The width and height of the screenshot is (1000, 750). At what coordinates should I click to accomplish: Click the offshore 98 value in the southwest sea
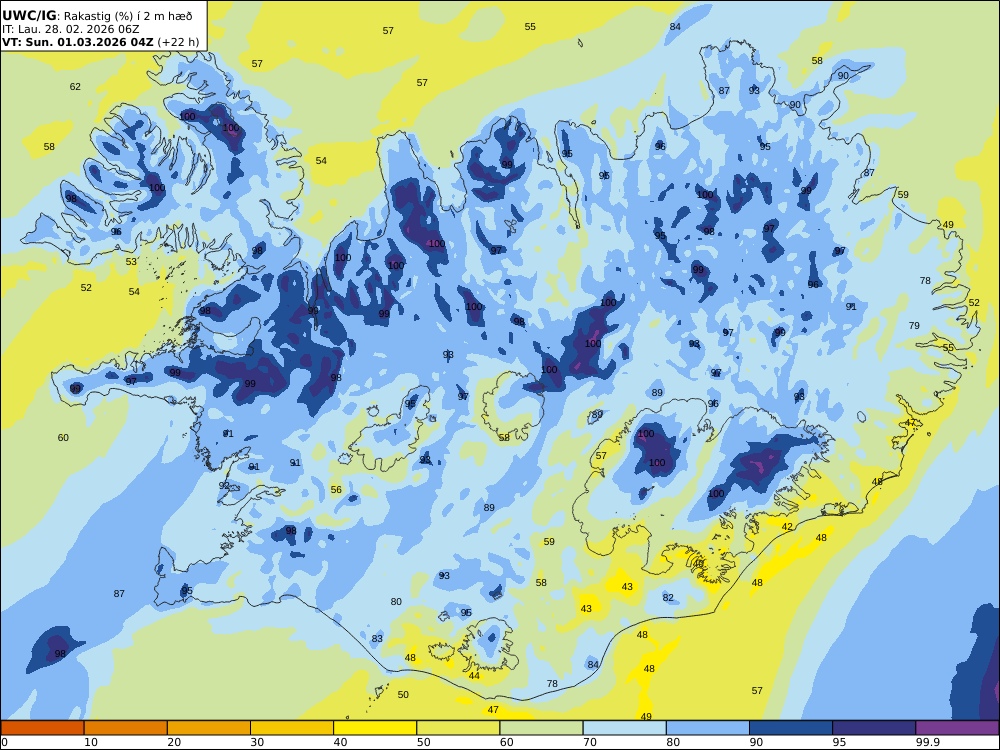coord(60,654)
